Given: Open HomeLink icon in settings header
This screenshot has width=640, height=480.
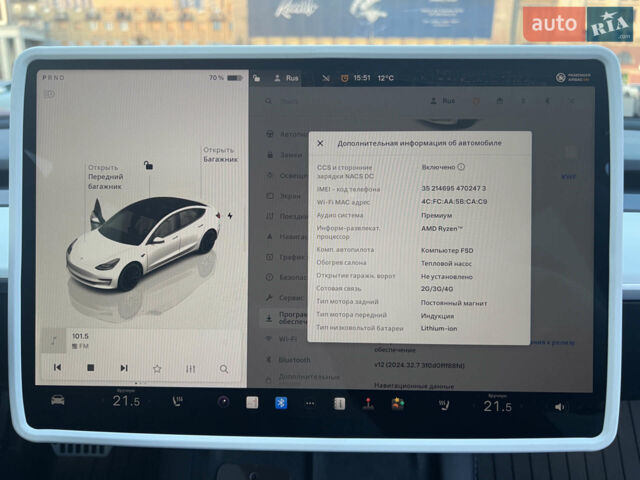Looking at the screenshot, I should 500,101.
